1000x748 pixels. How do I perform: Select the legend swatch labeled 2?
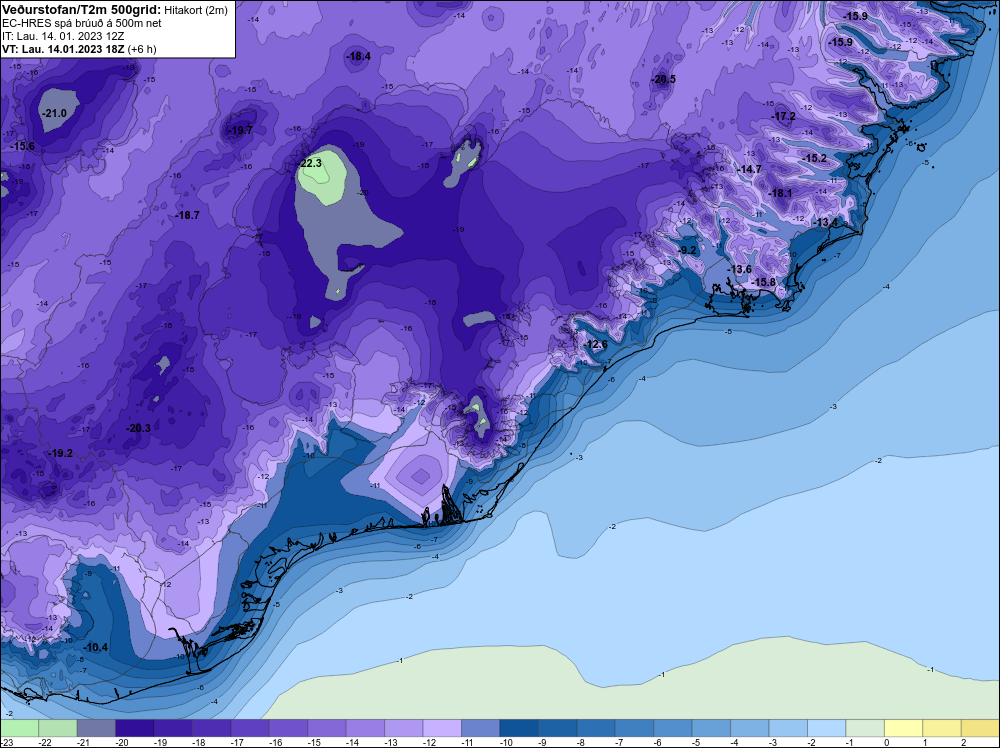pyautogui.click(x=981, y=728)
